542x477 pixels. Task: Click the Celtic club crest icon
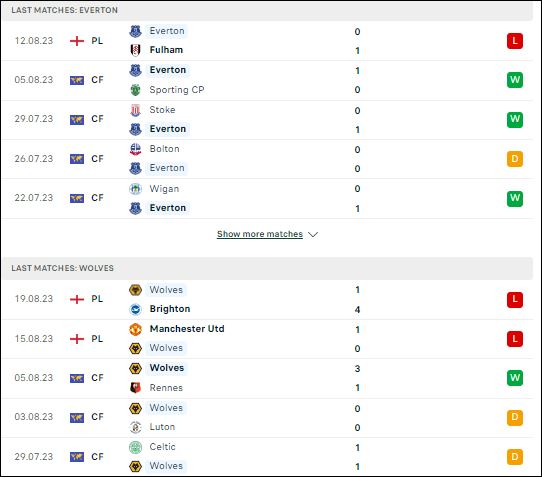(x=135, y=447)
